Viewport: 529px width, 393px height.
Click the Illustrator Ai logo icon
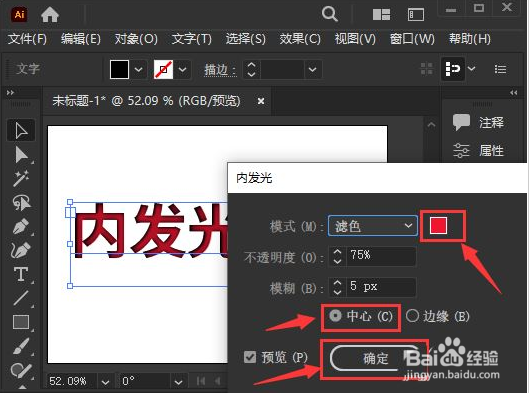[x=19, y=15]
